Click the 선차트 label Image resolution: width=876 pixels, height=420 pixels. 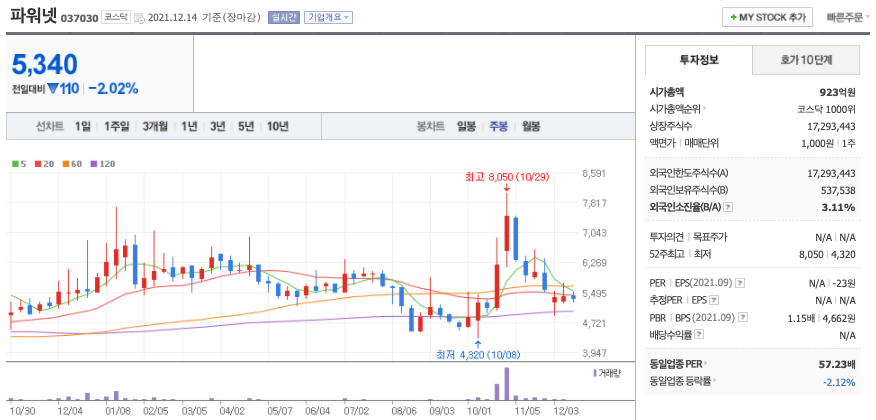pos(50,126)
